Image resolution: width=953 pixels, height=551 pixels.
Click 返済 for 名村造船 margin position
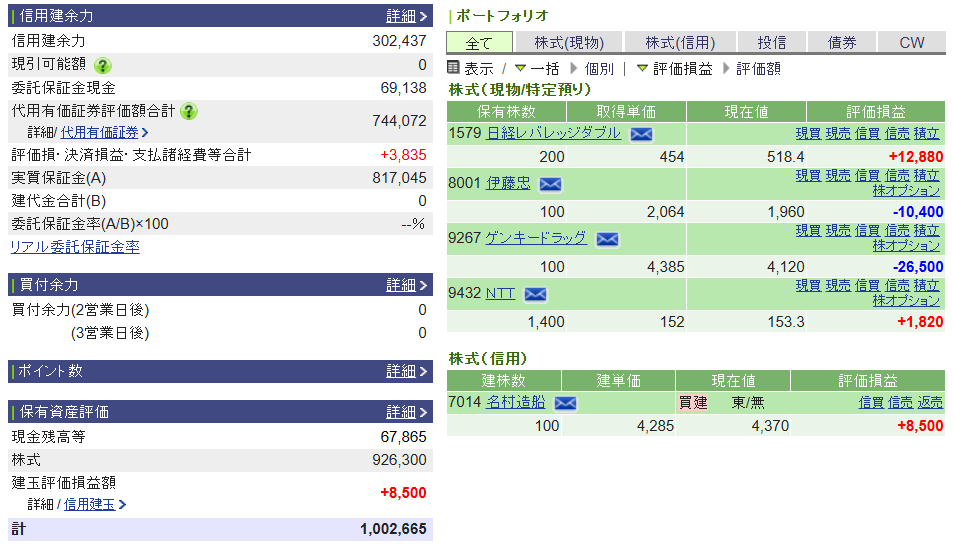(x=930, y=402)
